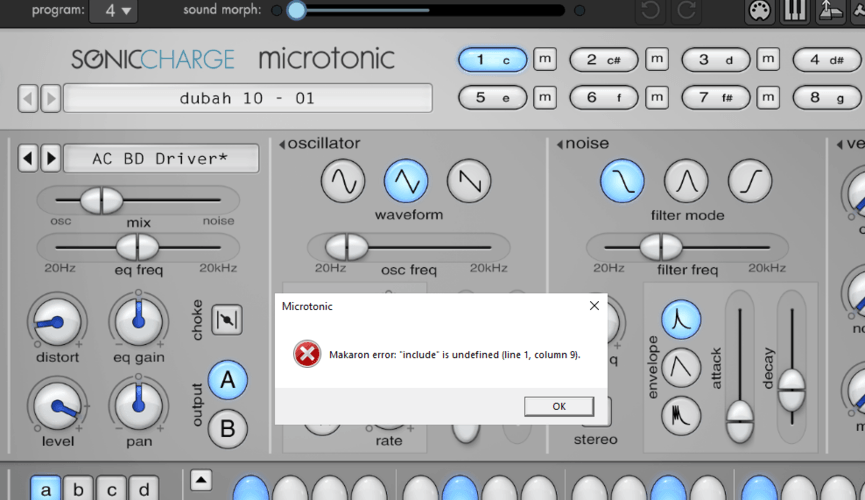Viewport: 865px width, 500px height.
Task: Select the linear noise envelope shape
Action: click(681, 368)
